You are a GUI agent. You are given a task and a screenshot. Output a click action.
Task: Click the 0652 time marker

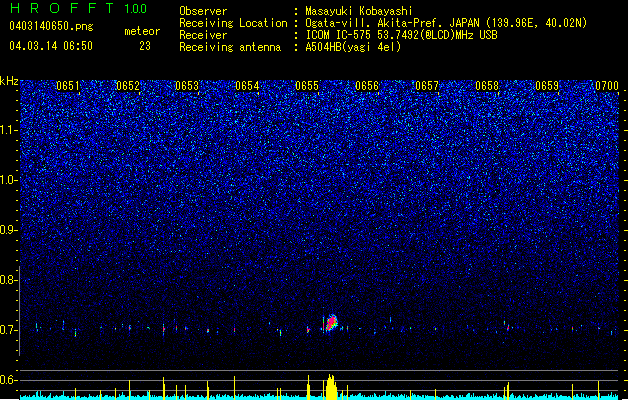[x=128, y=86]
